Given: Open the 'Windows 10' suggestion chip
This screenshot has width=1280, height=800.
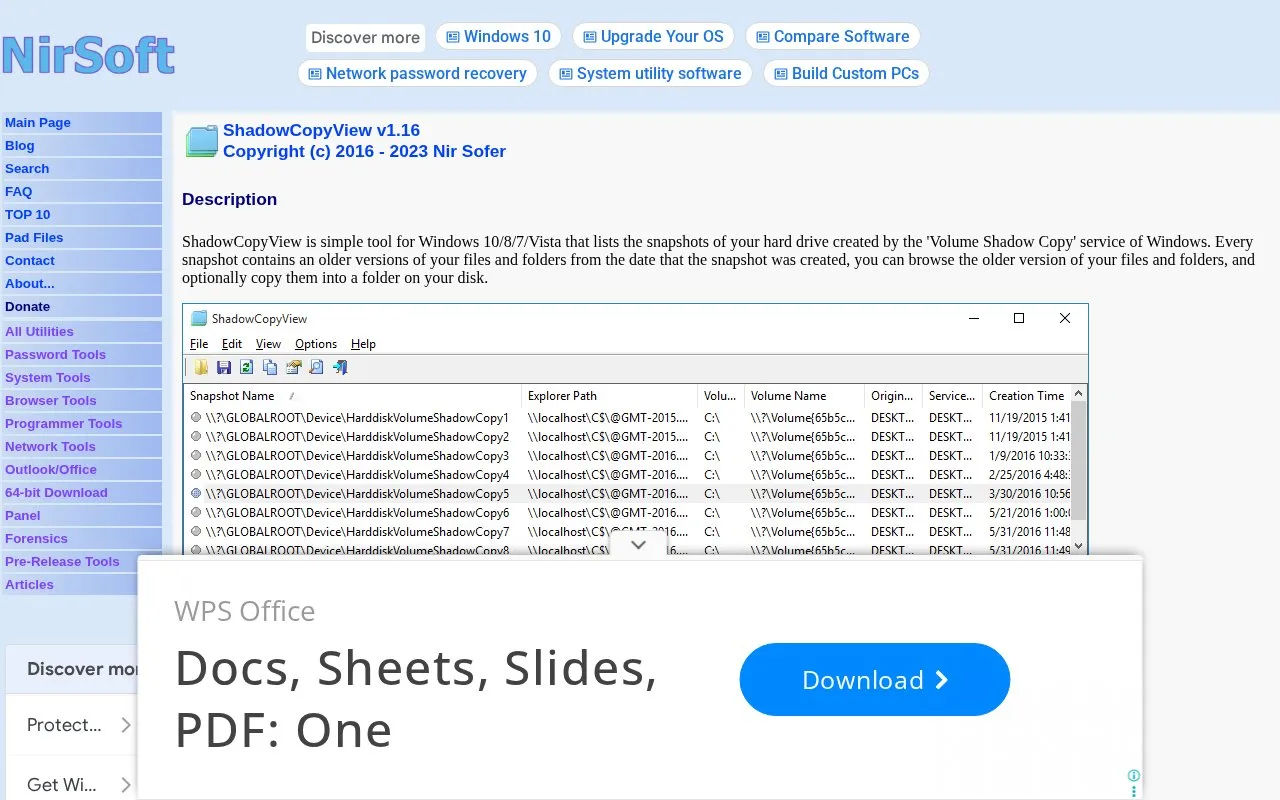Looking at the screenshot, I should (498, 37).
